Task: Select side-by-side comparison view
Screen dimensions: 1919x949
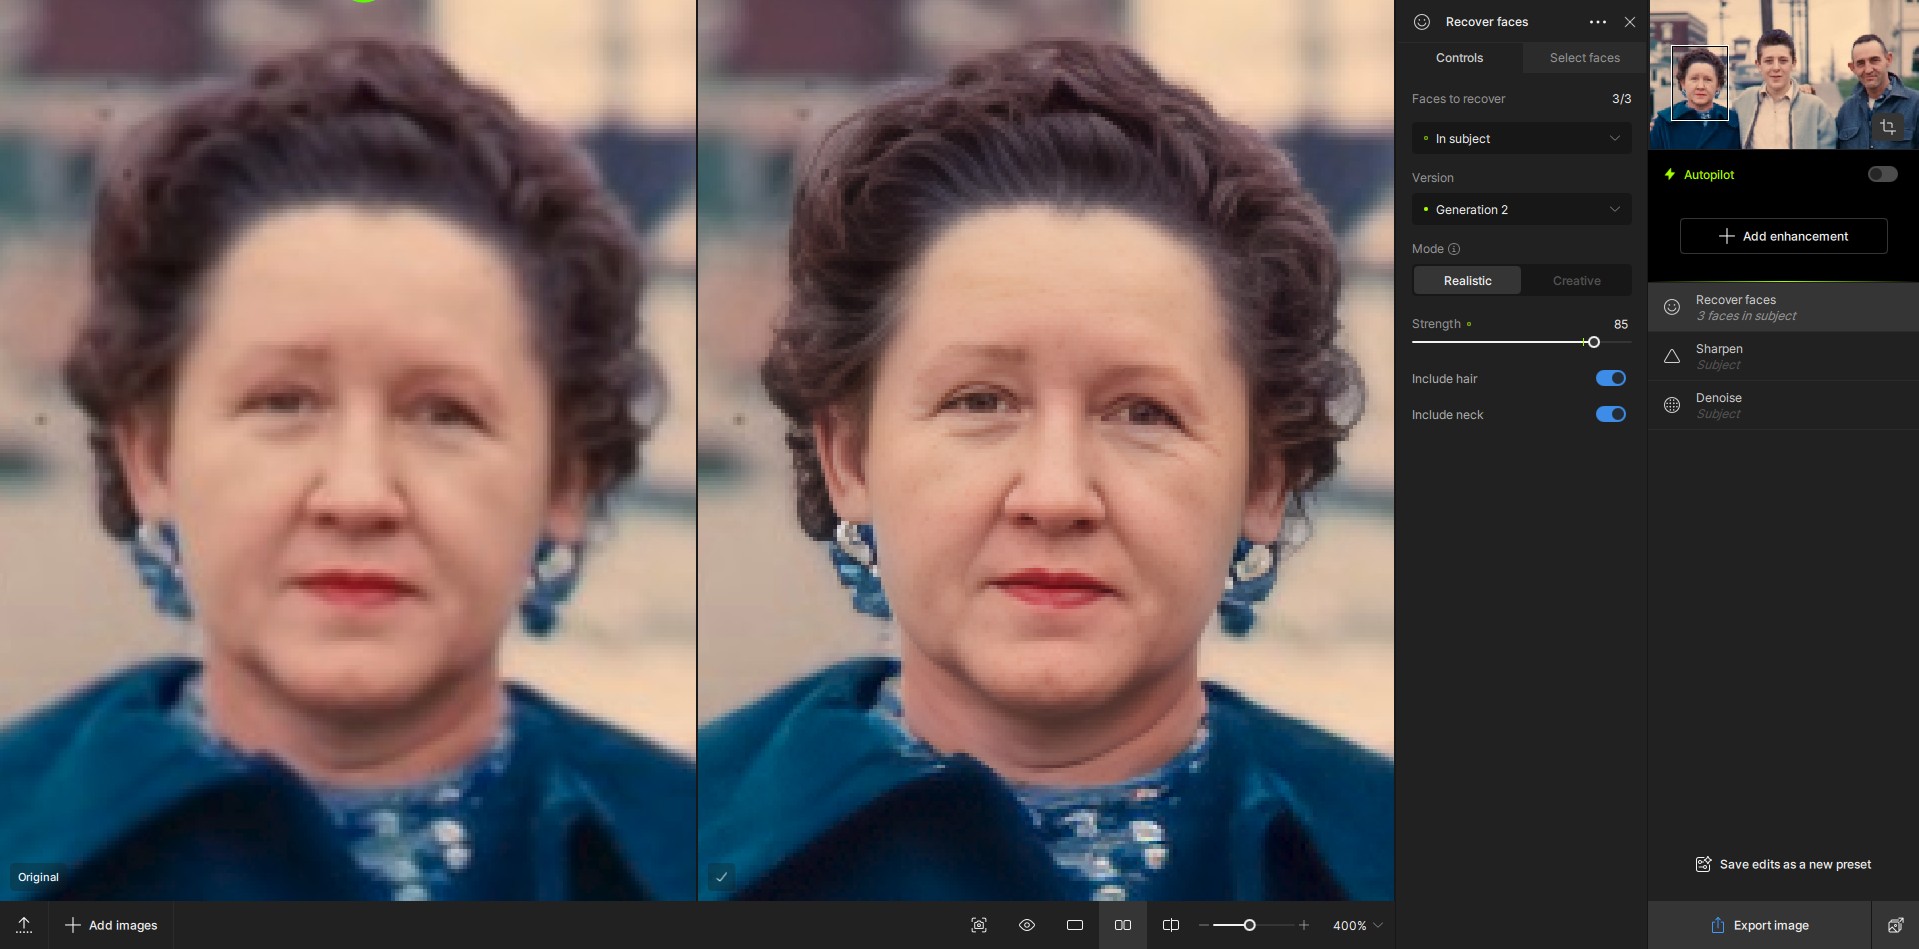Action: click(1123, 925)
